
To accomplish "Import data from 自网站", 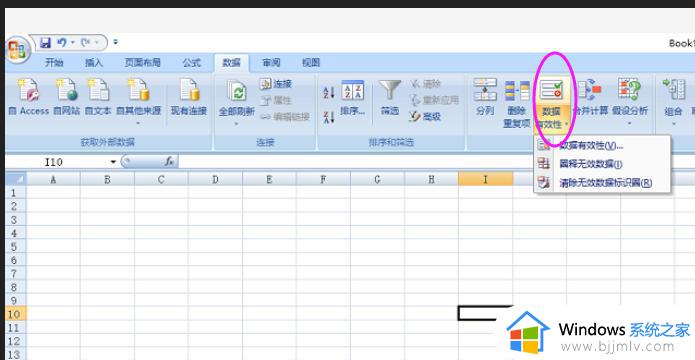I will [66, 98].
